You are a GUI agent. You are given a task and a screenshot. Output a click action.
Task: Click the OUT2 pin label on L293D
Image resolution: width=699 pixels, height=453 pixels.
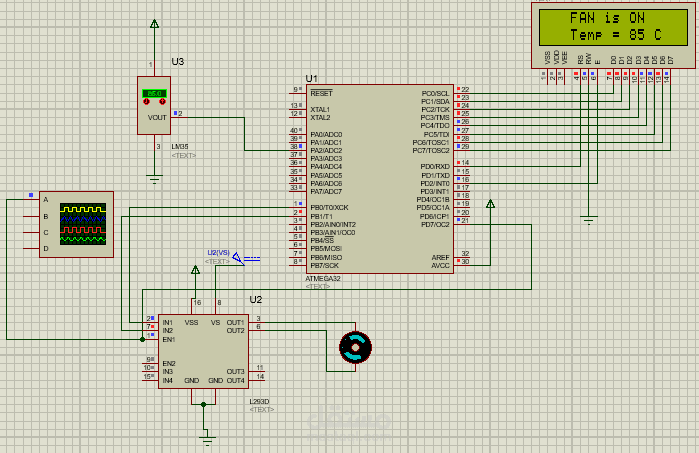click(235, 331)
